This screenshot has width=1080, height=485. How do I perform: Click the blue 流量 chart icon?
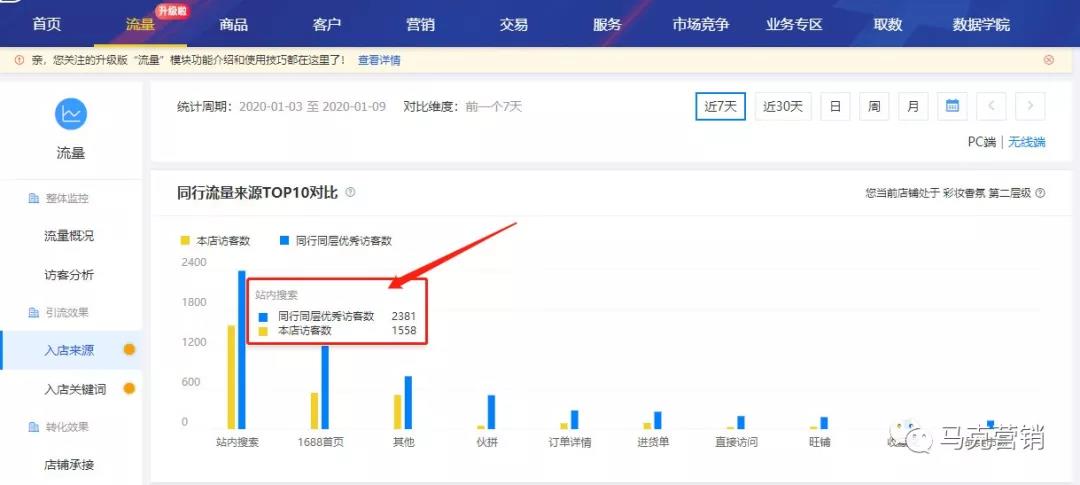pos(70,114)
